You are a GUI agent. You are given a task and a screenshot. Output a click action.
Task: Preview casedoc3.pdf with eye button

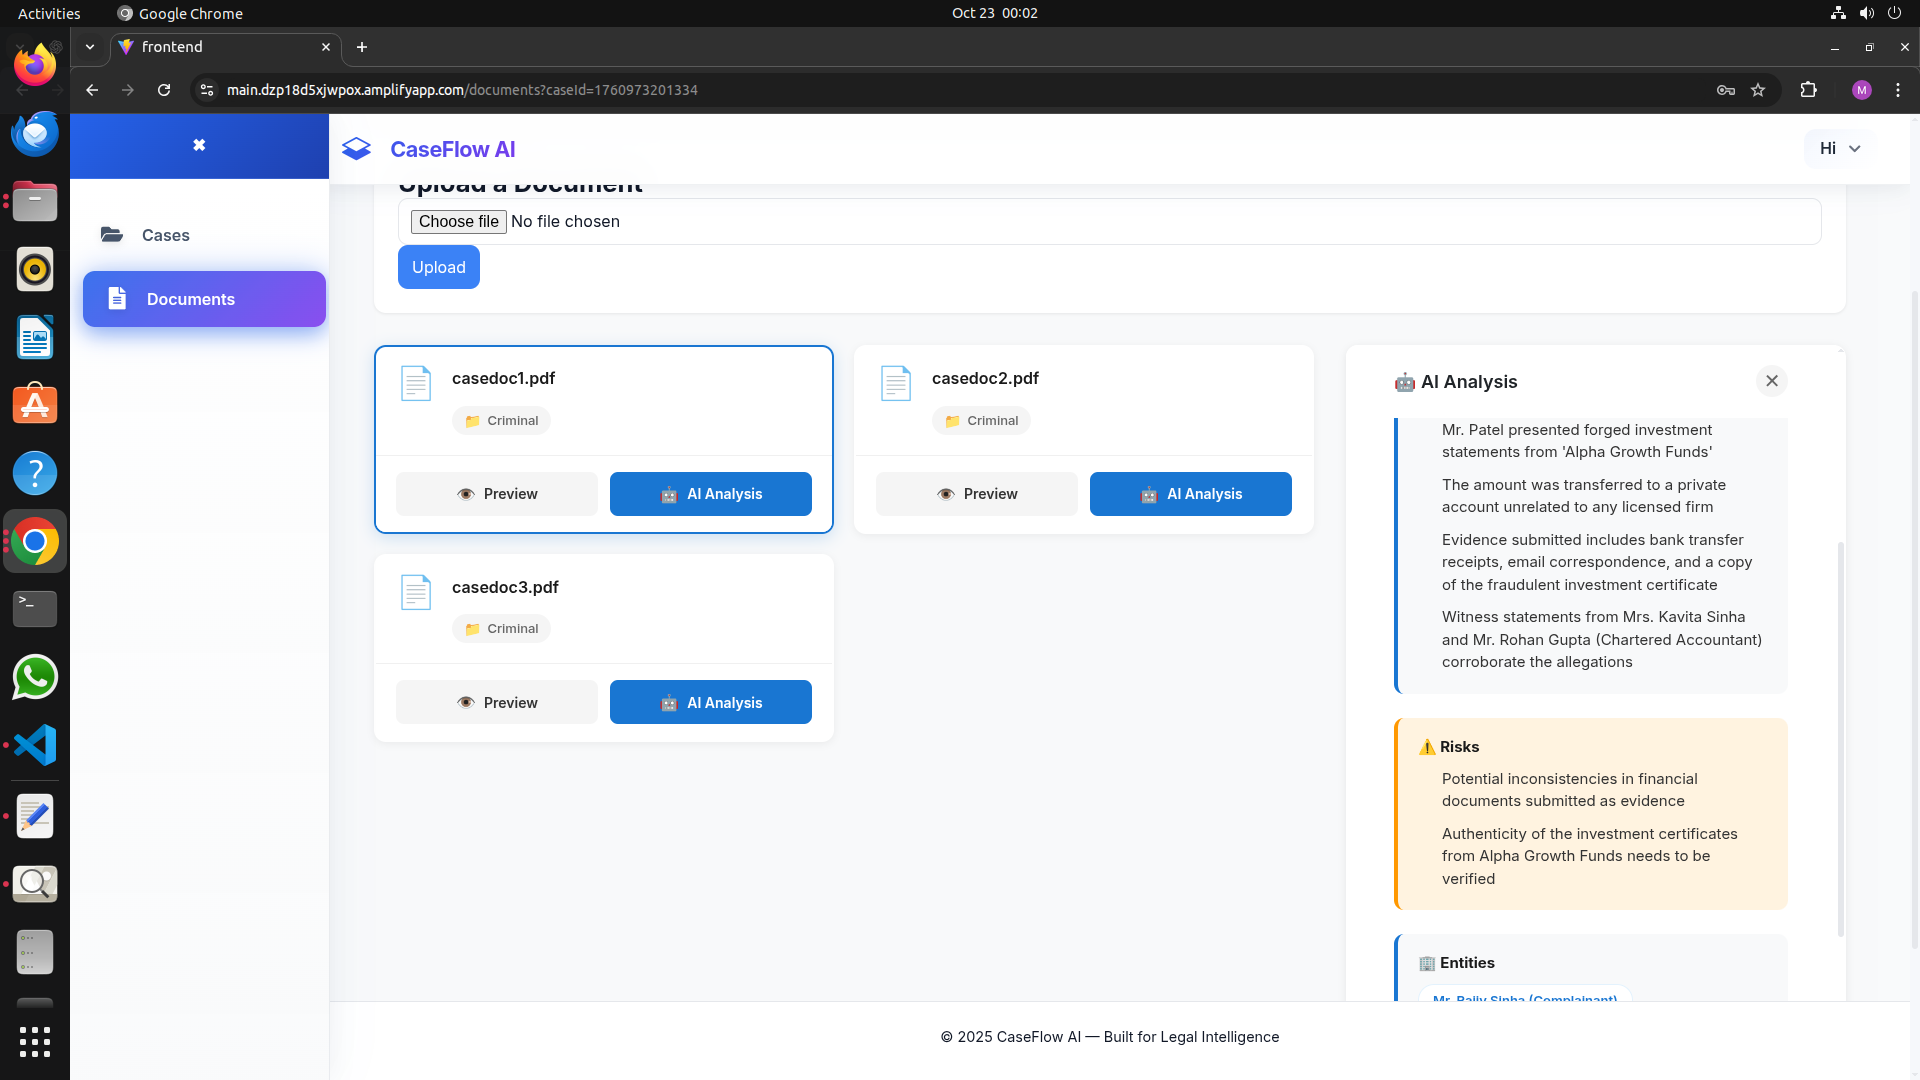point(497,703)
